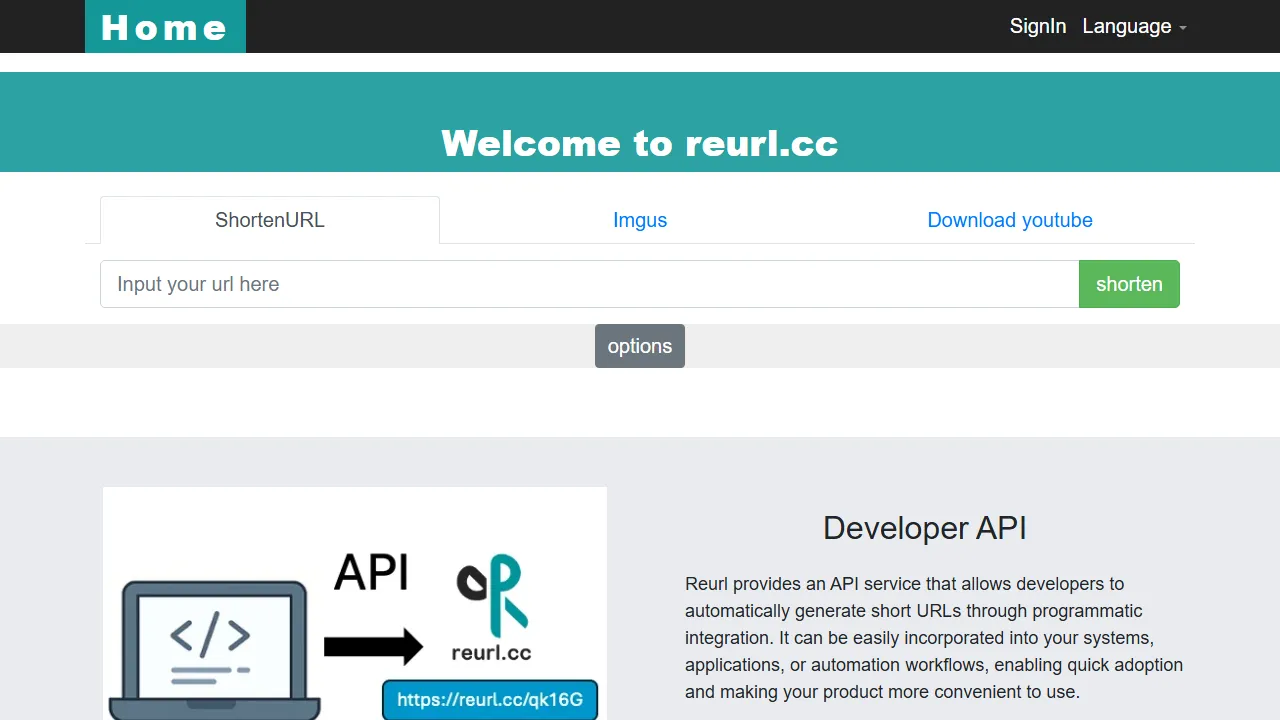Screen dimensions: 1280x720
Task: Click the Welcome to reurl.cc heading
Action: pos(640,143)
